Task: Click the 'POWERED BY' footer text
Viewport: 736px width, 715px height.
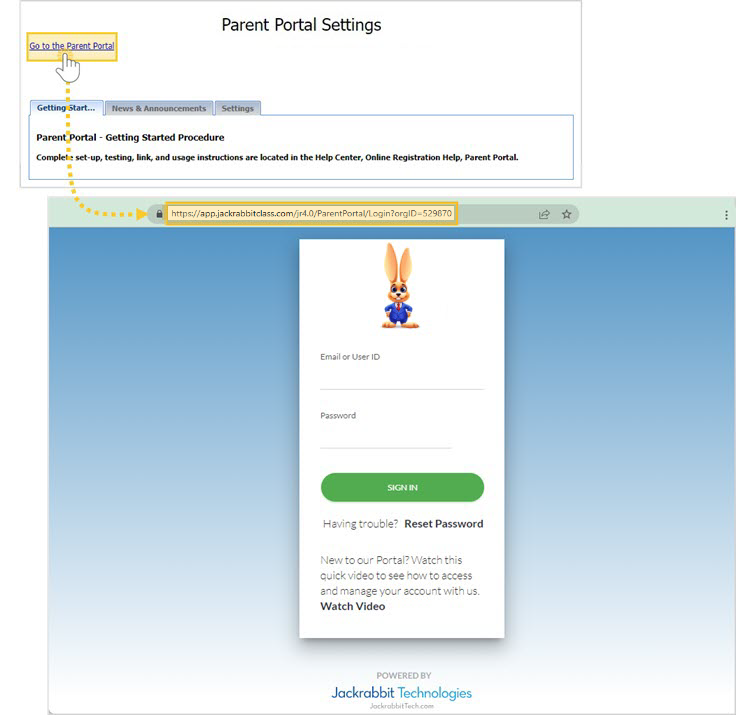Action: coord(404,676)
